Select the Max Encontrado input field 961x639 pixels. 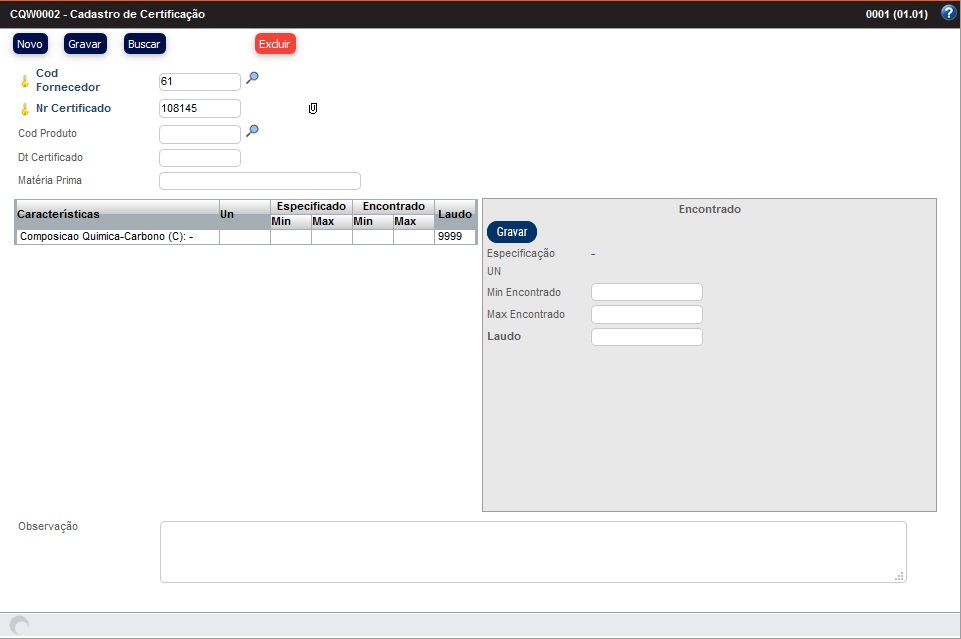[647, 315]
